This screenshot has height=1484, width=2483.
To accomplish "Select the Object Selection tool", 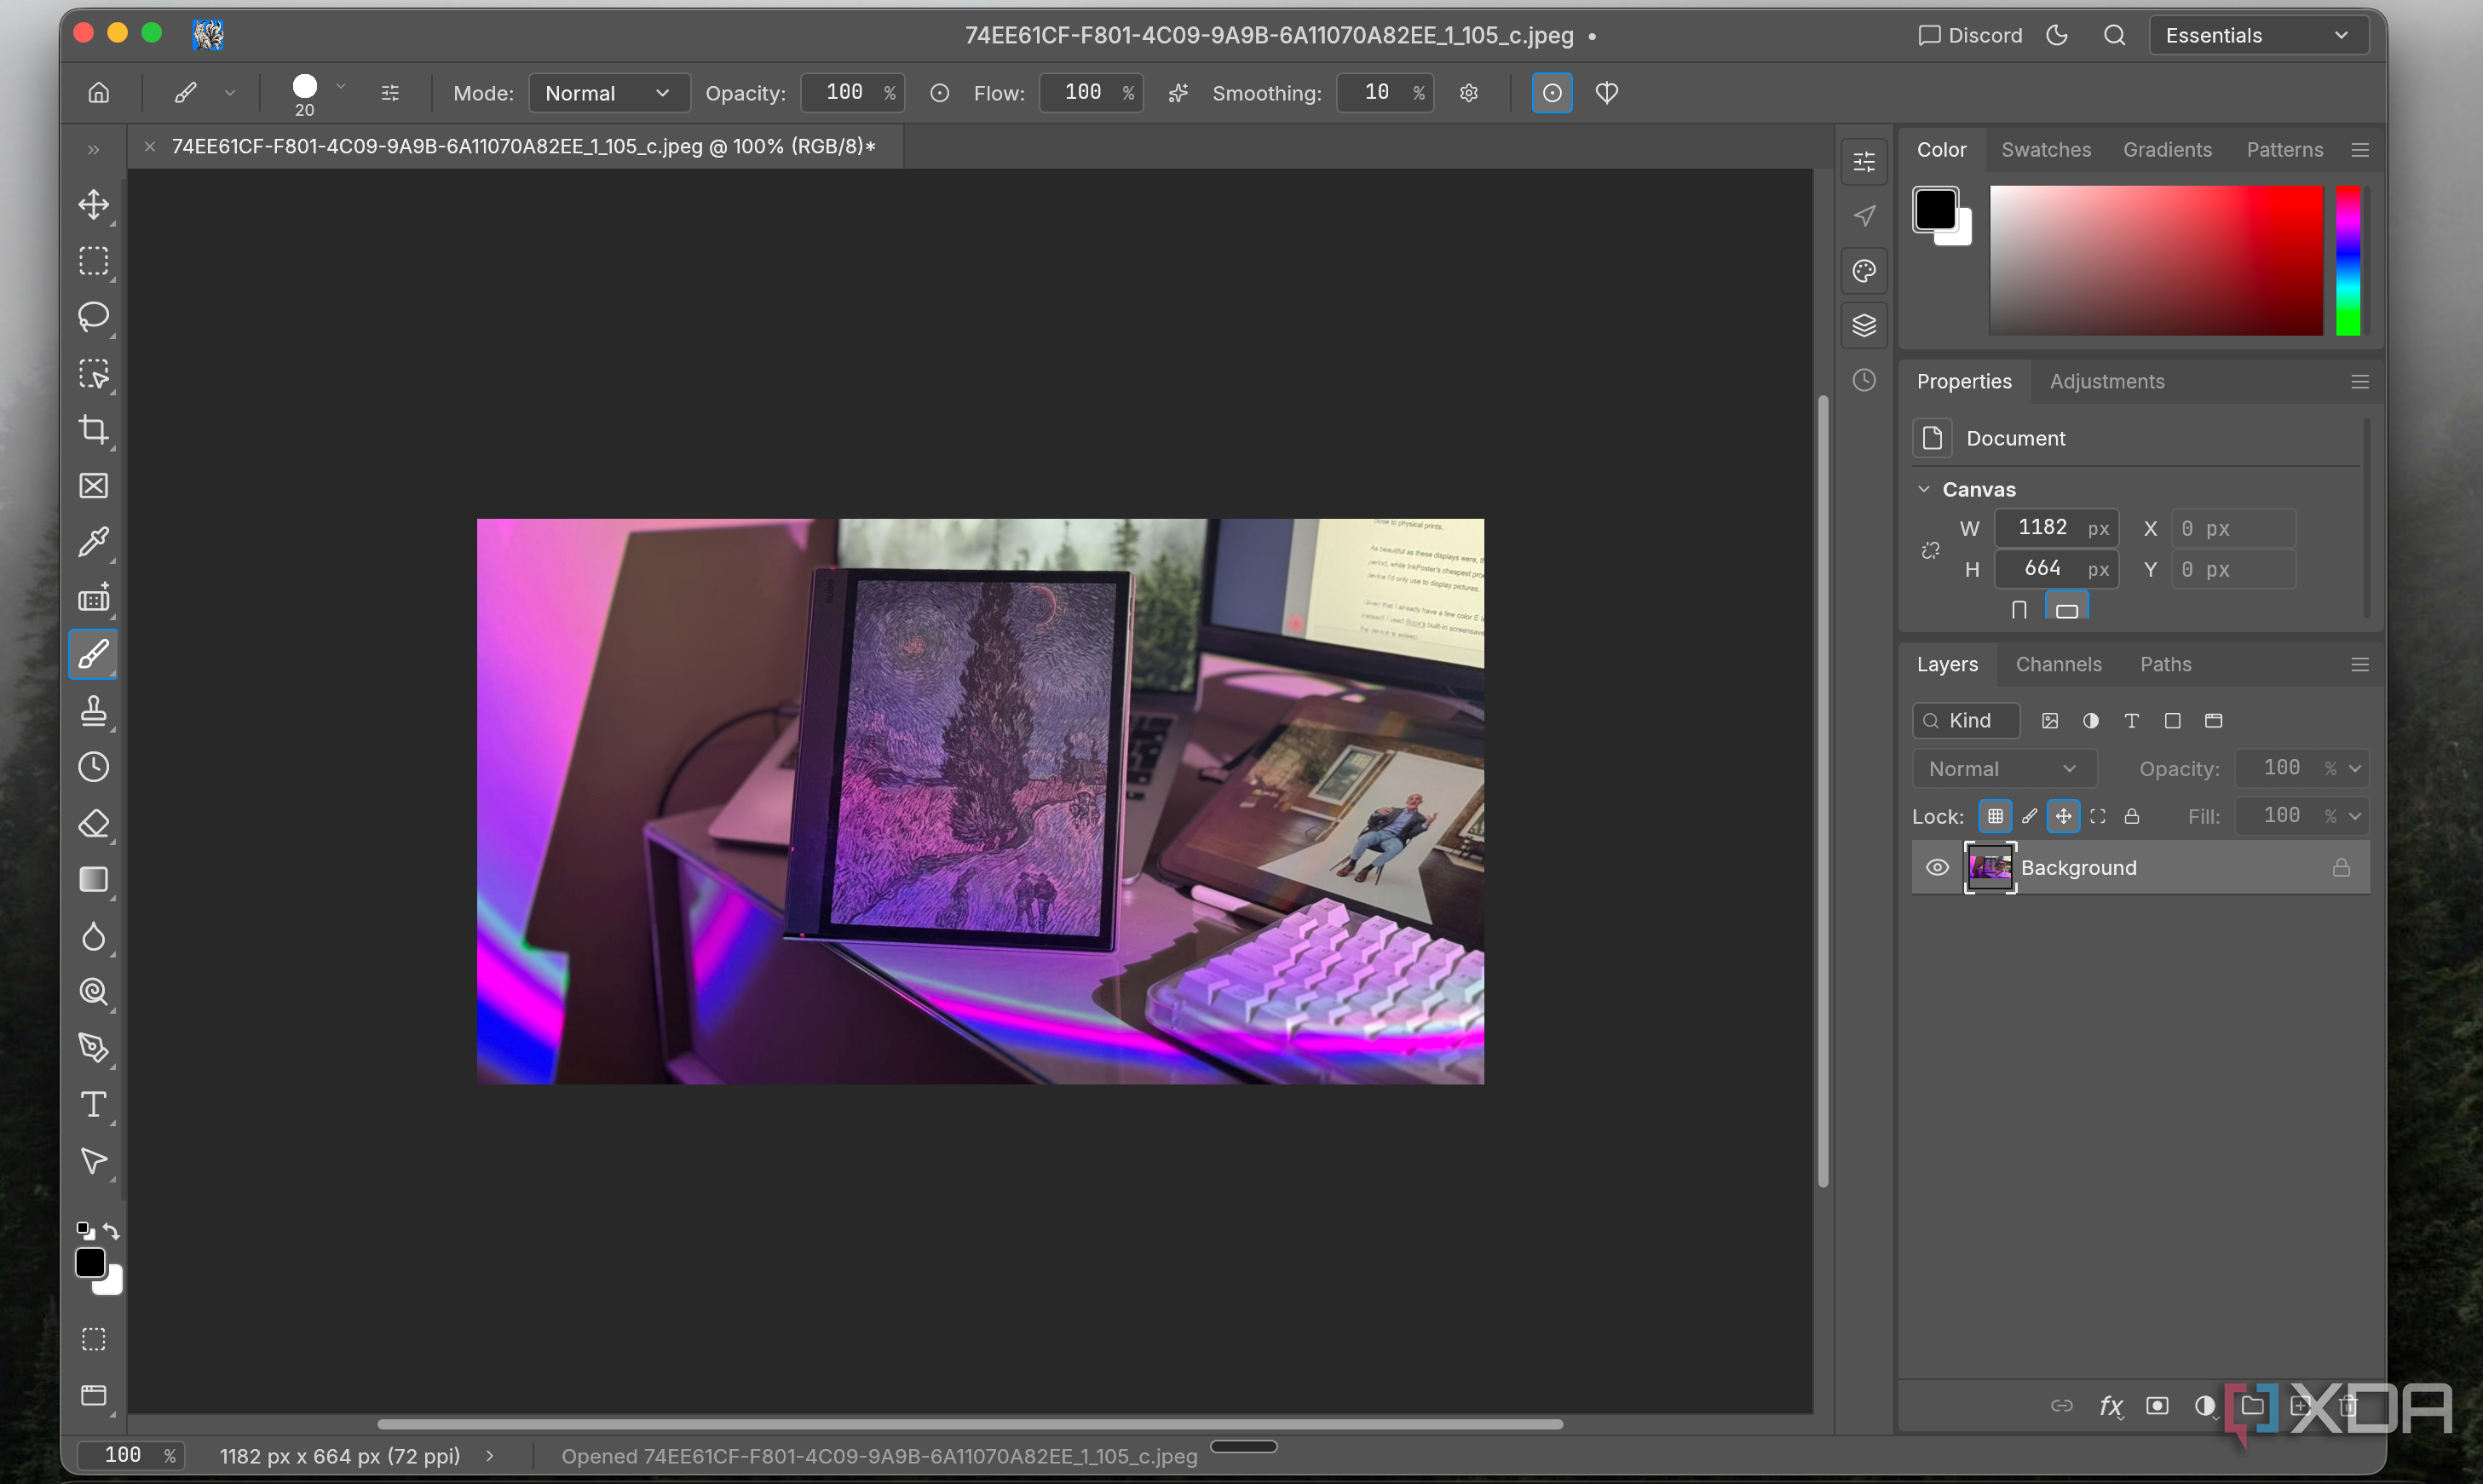I will (94, 374).
